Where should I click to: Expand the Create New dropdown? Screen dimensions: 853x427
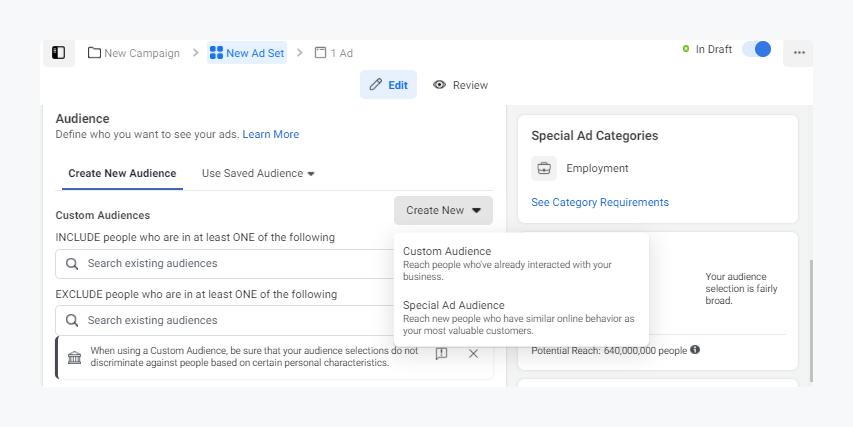pos(443,210)
